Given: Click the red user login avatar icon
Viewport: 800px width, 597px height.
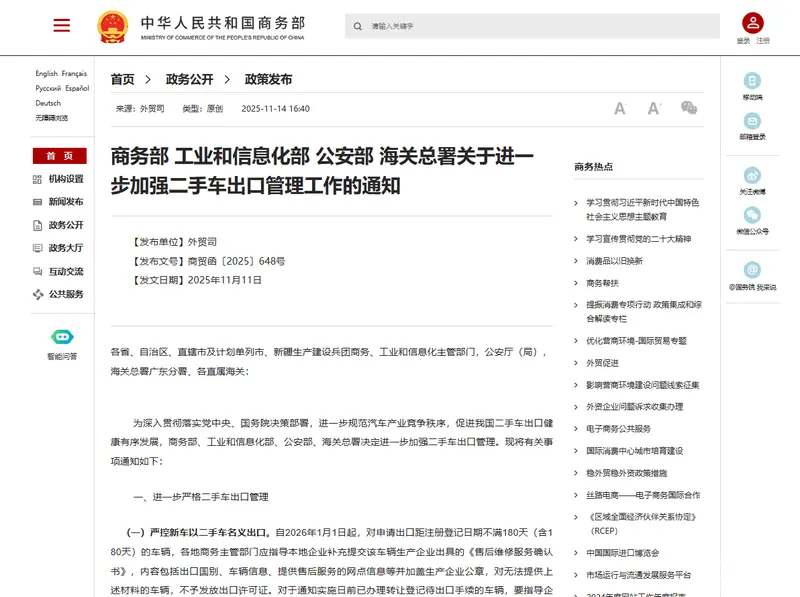Looking at the screenshot, I should pyautogui.click(x=752, y=23).
